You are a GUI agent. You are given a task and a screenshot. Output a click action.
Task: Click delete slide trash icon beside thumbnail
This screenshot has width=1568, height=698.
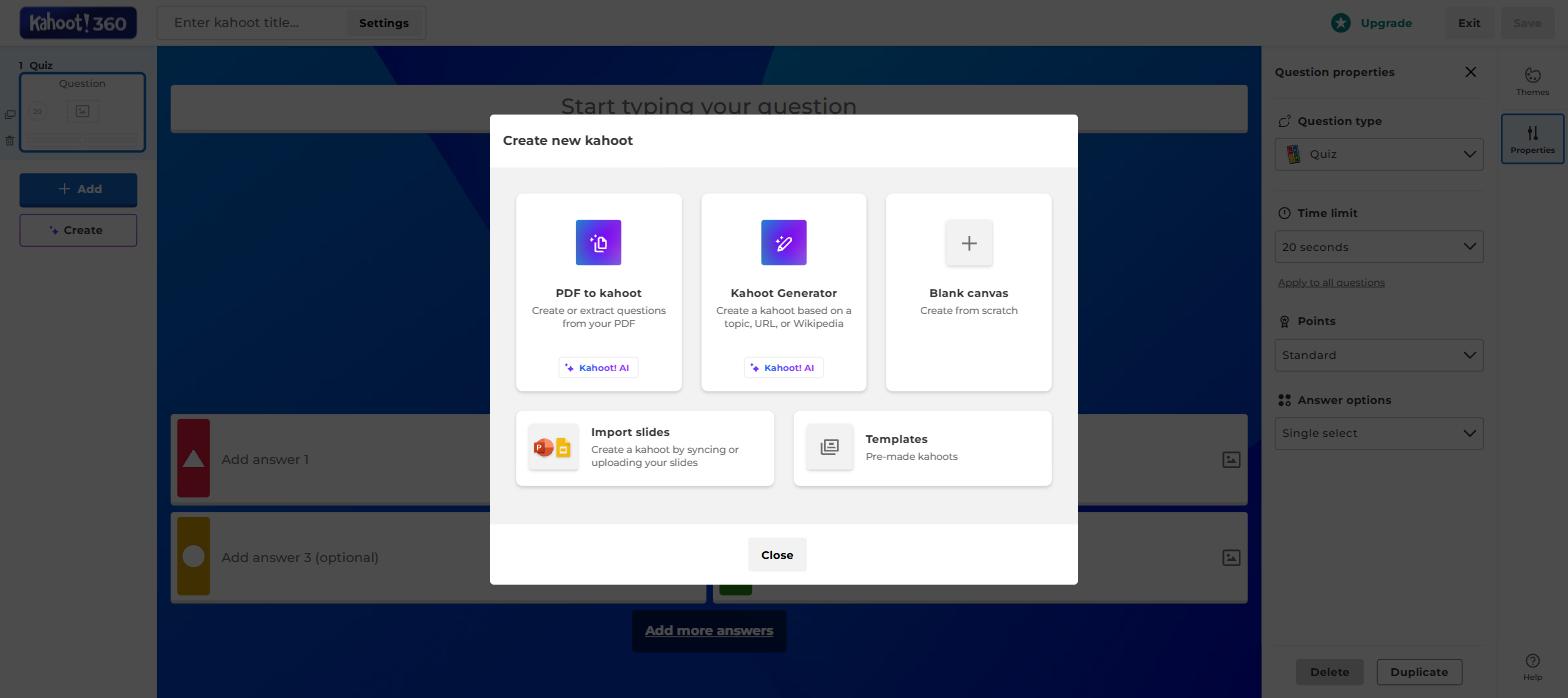10,140
